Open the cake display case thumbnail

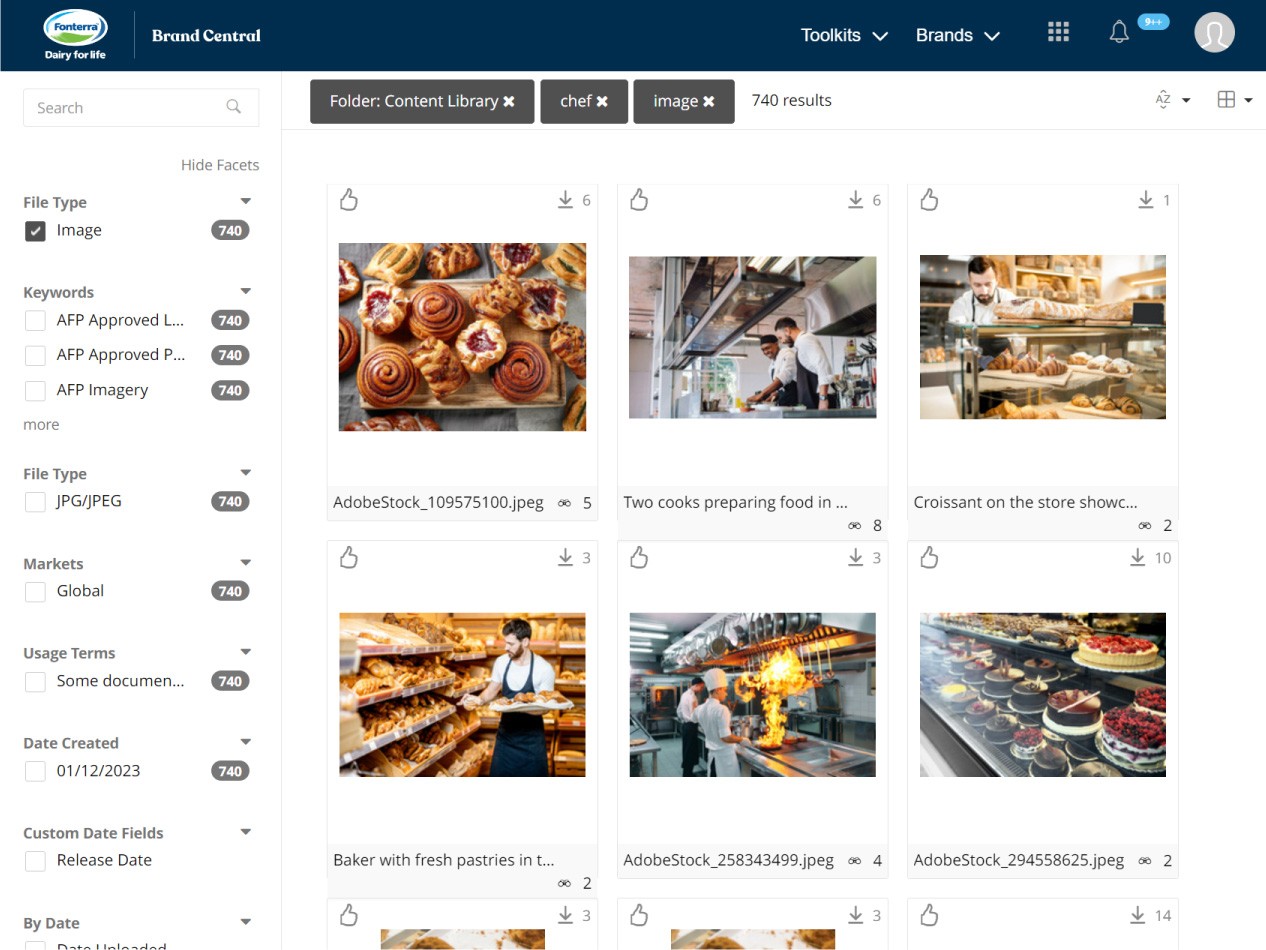(x=1042, y=695)
